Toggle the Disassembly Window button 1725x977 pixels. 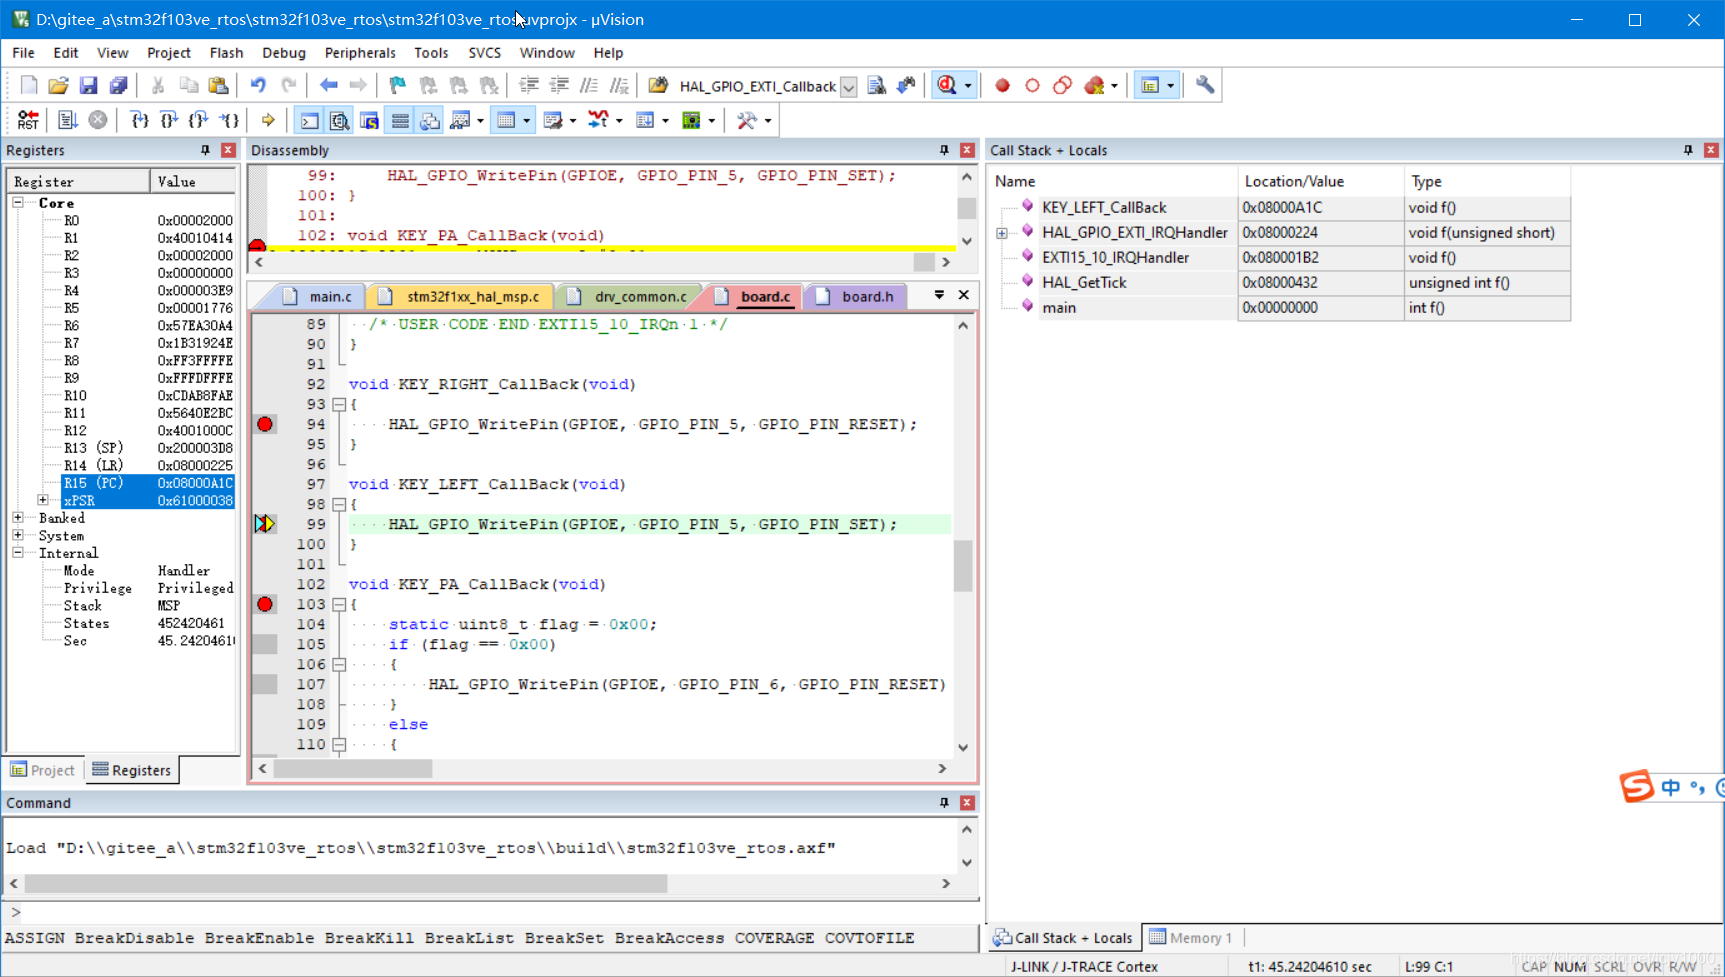(x=340, y=120)
